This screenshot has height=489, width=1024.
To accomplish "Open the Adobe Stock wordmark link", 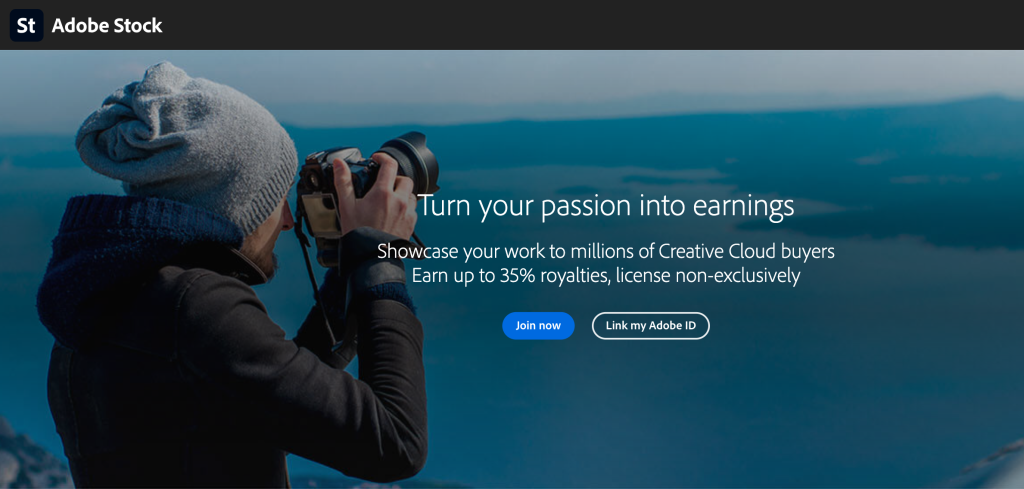I will coord(107,26).
